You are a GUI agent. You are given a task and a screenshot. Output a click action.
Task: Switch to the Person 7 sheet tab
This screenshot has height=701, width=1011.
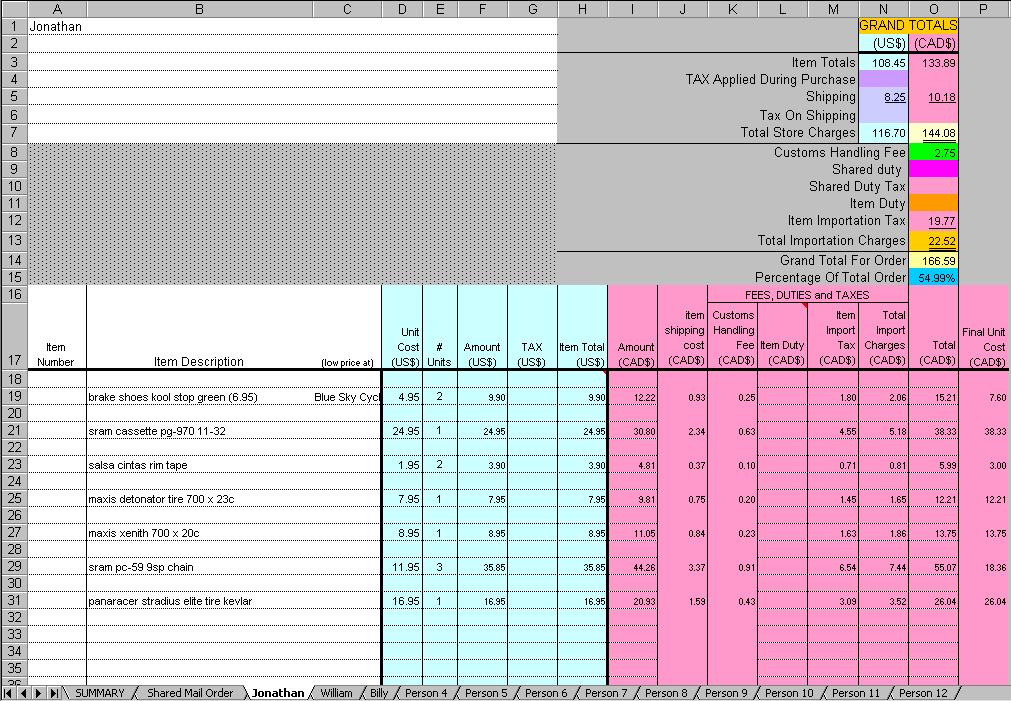606,693
